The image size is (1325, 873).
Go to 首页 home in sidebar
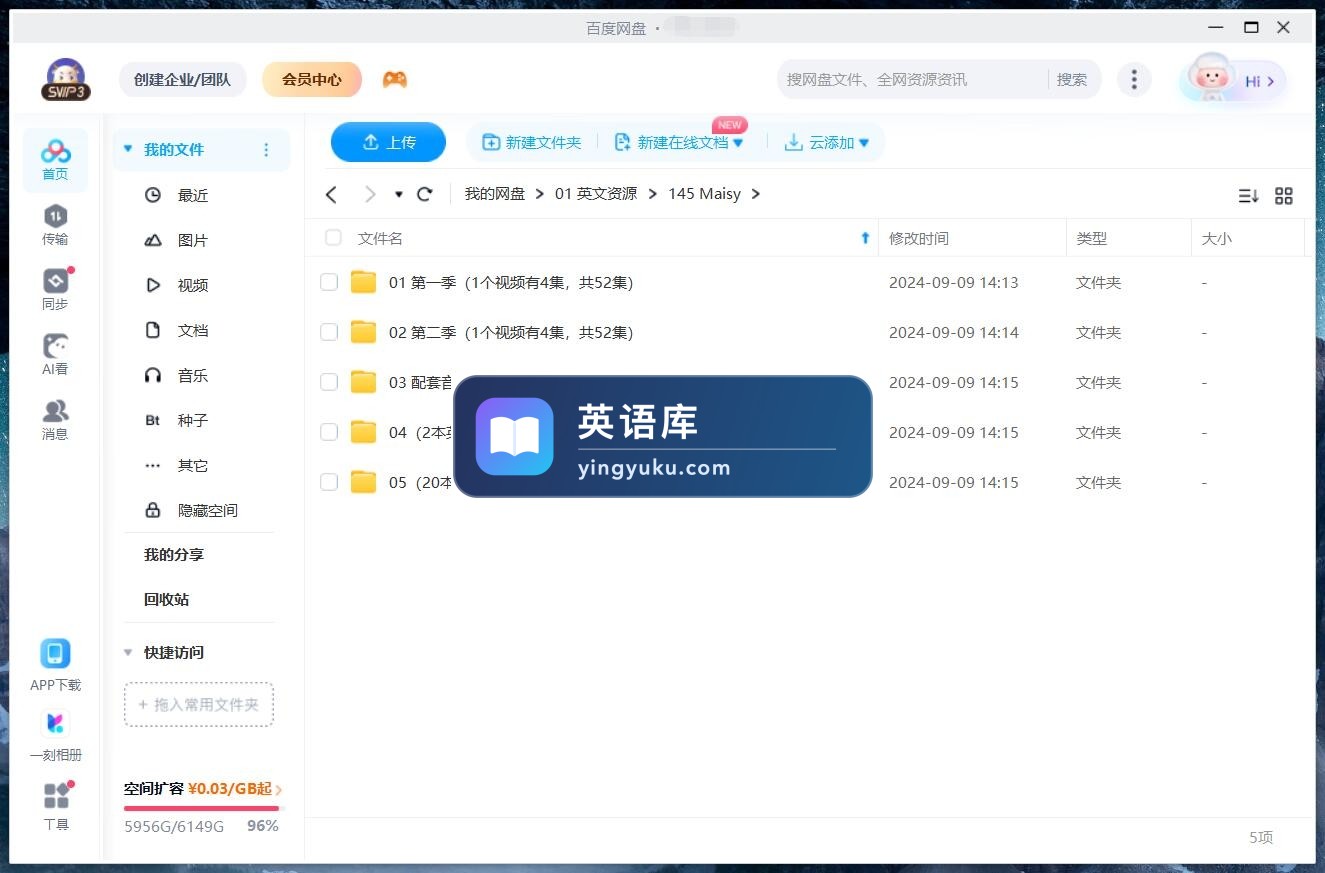[x=55, y=160]
